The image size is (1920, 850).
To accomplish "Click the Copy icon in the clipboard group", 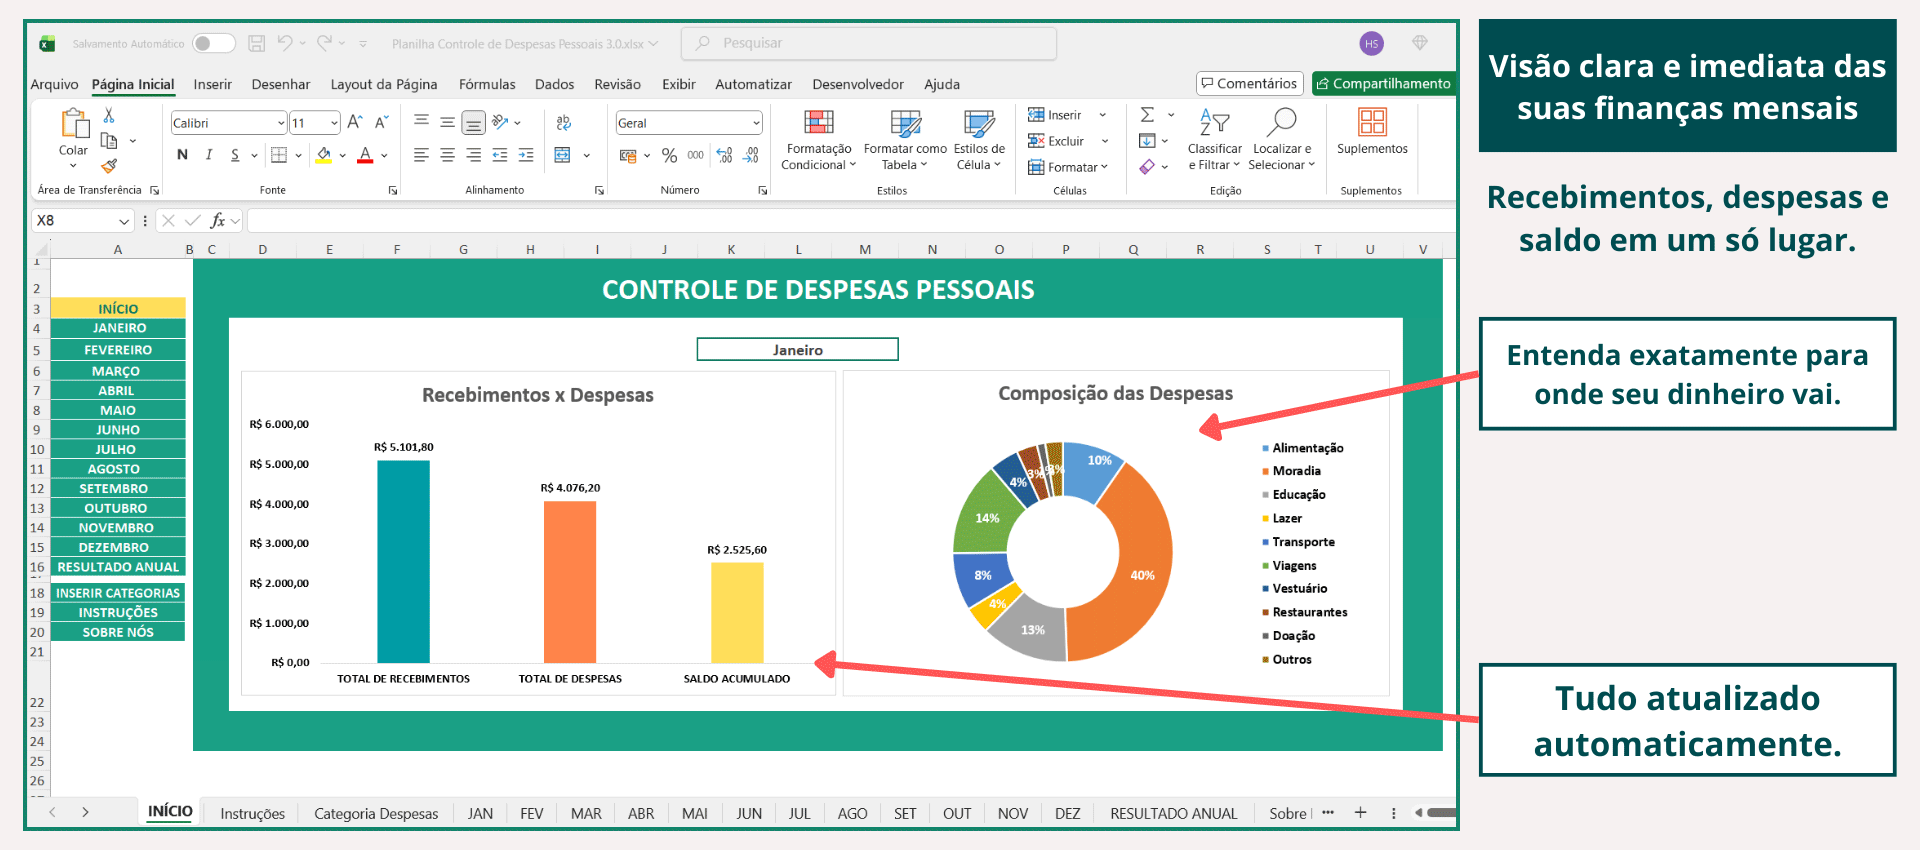I will coord(109,141).
